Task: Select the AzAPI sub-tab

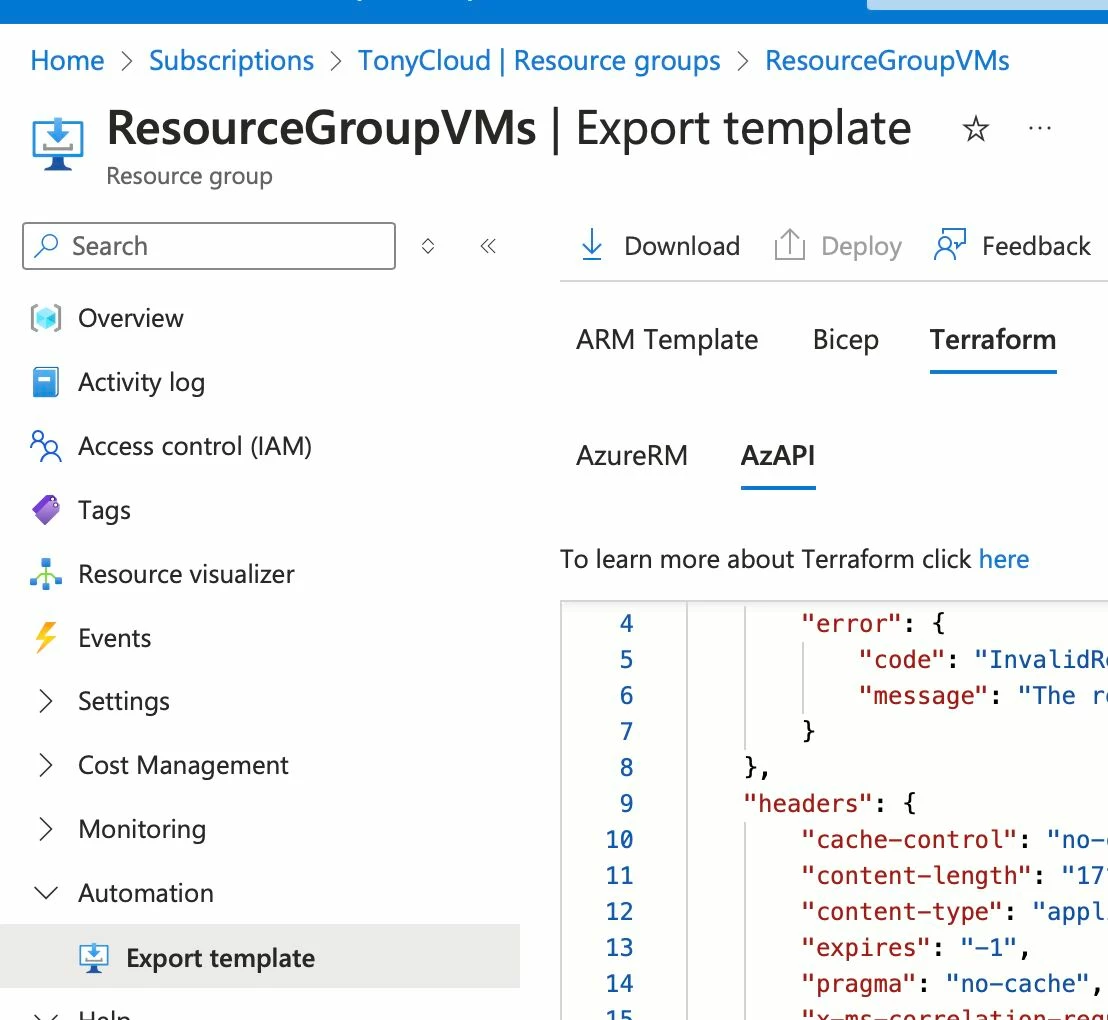Action: (x=778, y=455)
